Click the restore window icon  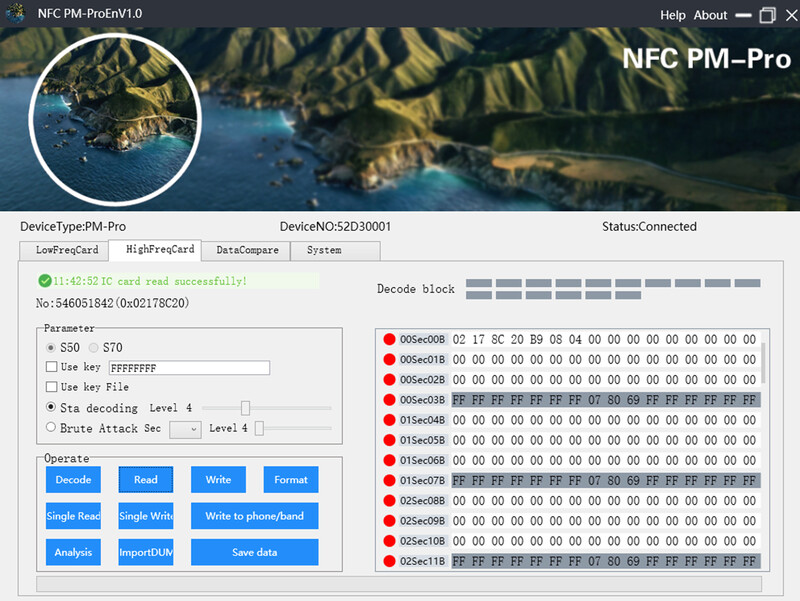pyautogui.click(x=768, y=15)
